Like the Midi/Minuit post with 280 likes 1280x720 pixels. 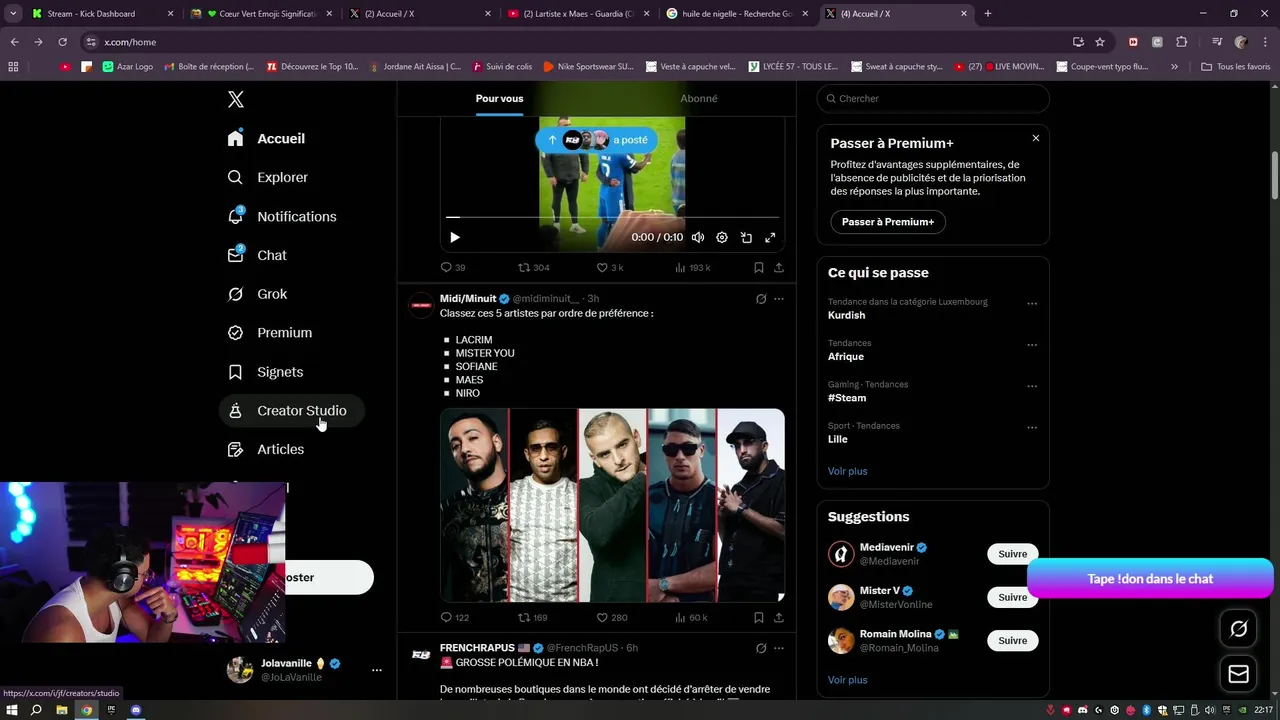(612, 617)
